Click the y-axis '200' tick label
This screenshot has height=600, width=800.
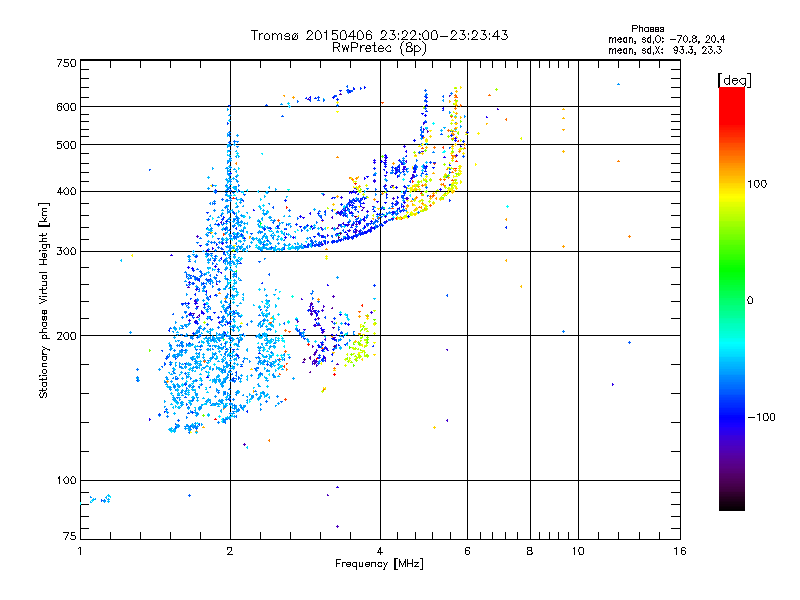[66, 336]
